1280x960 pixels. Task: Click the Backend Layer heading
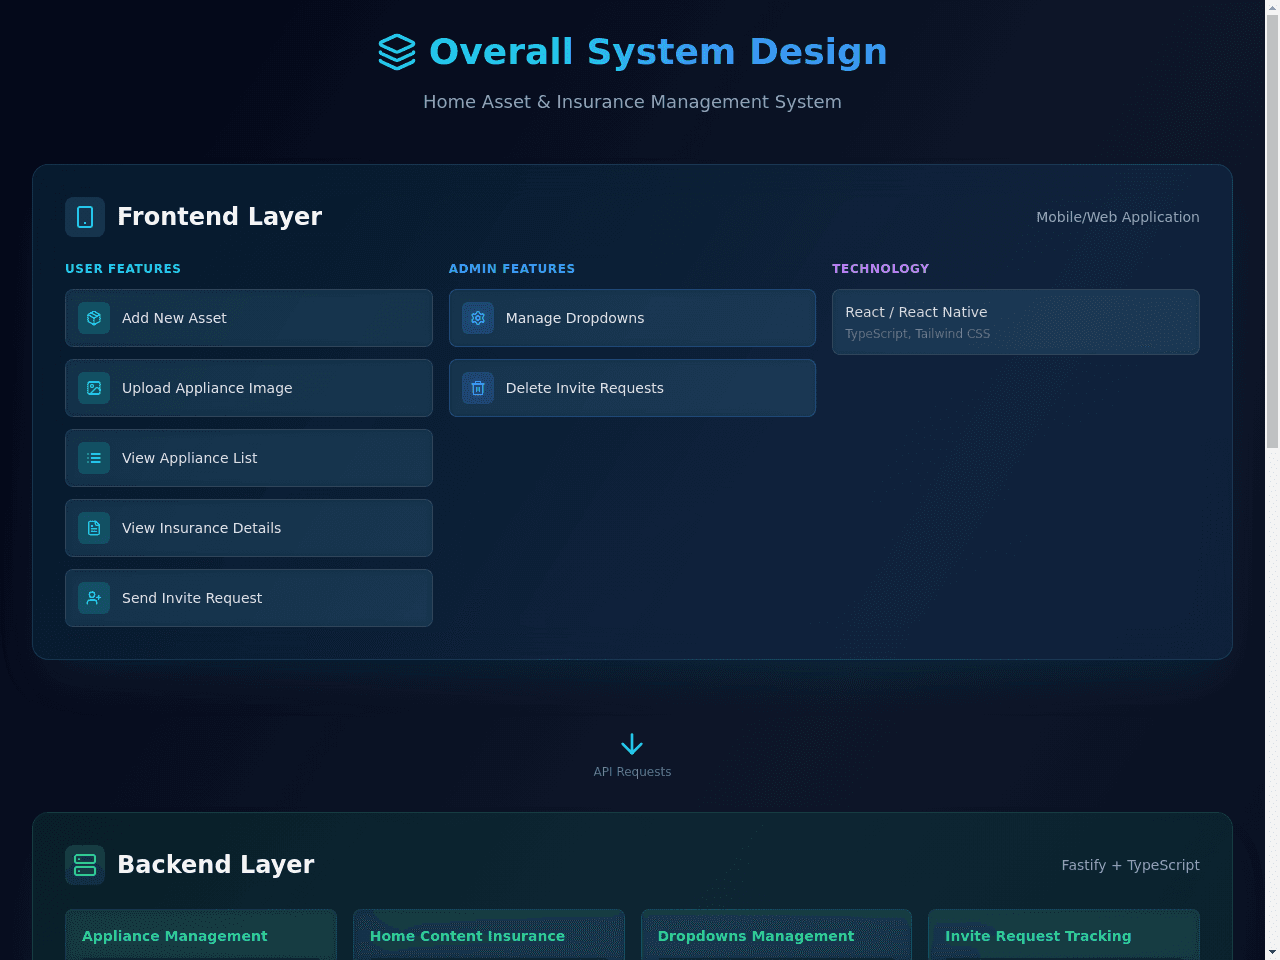point(216,865)
